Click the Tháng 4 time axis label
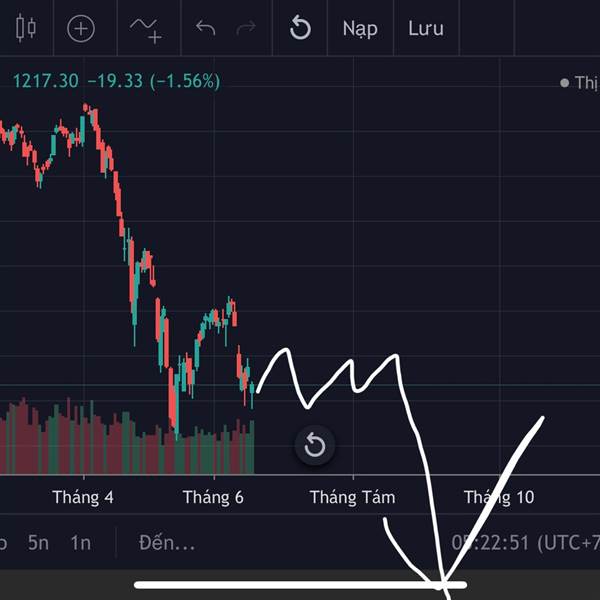The height and width of the screenshot is (600, 600). 83,497
